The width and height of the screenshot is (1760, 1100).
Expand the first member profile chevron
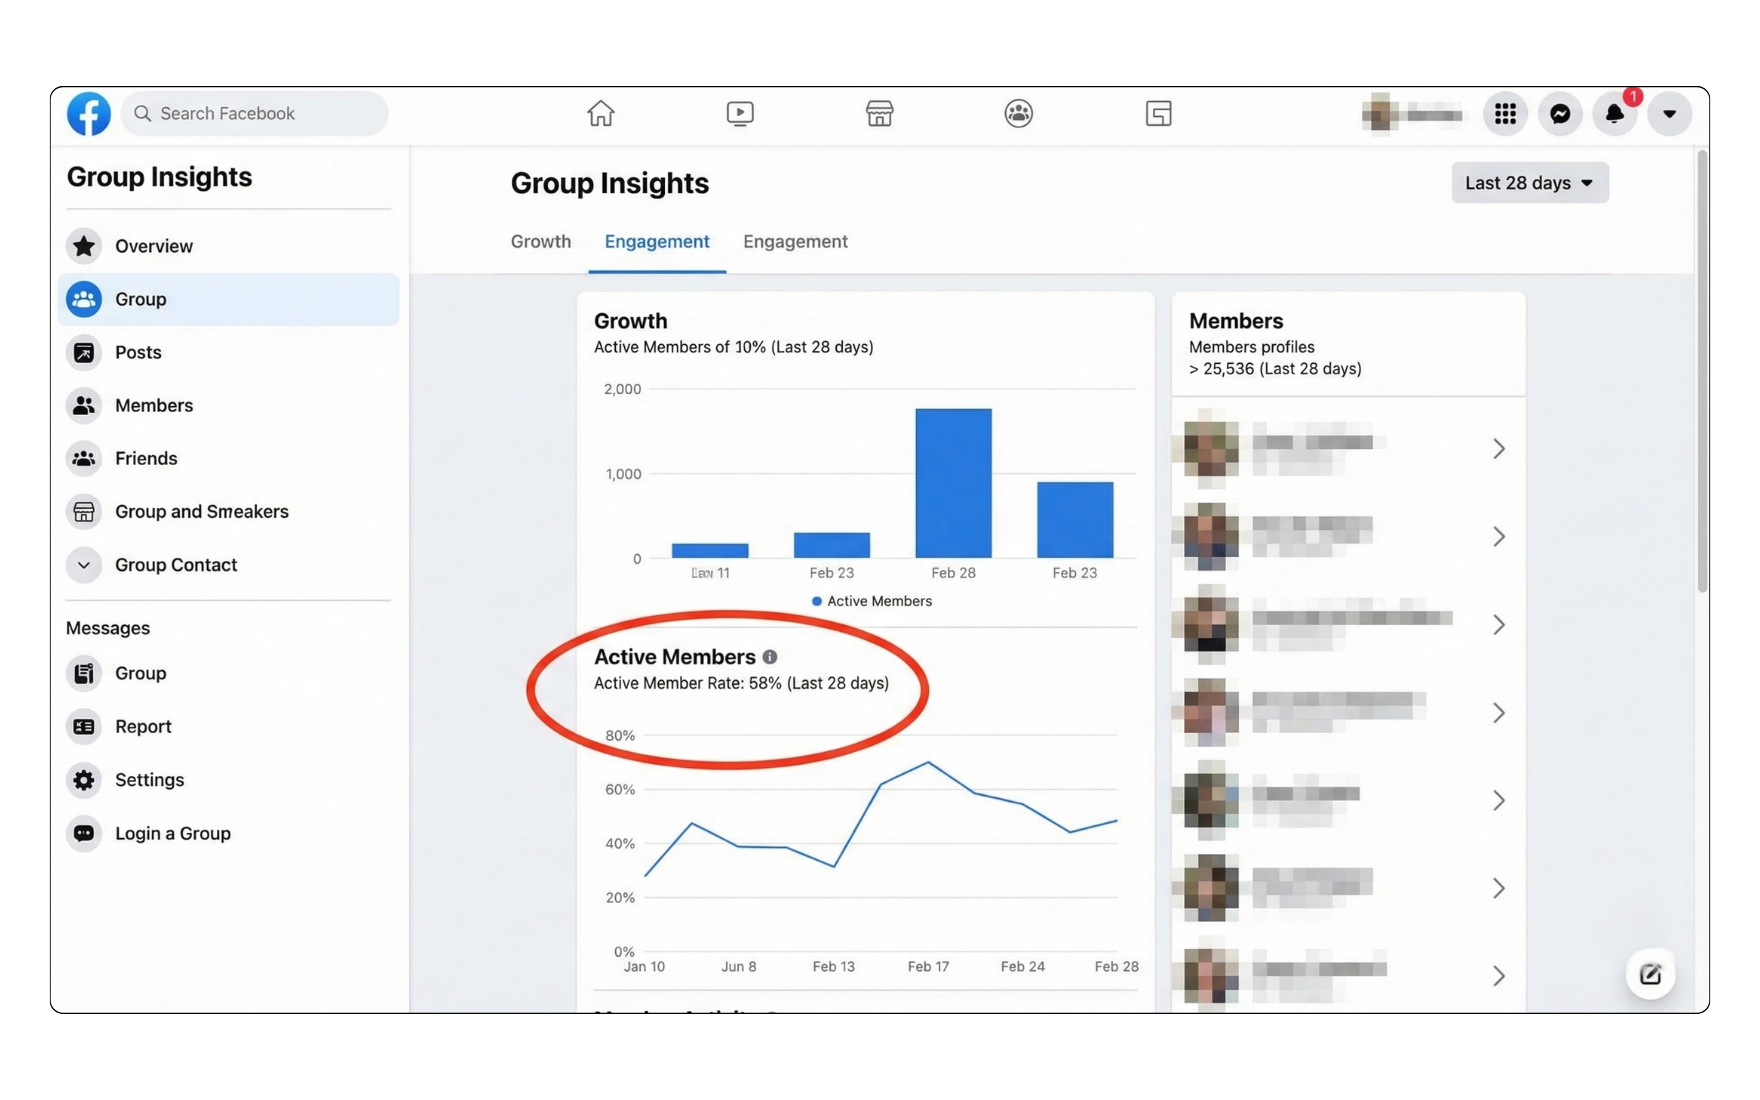[1498, 449]
